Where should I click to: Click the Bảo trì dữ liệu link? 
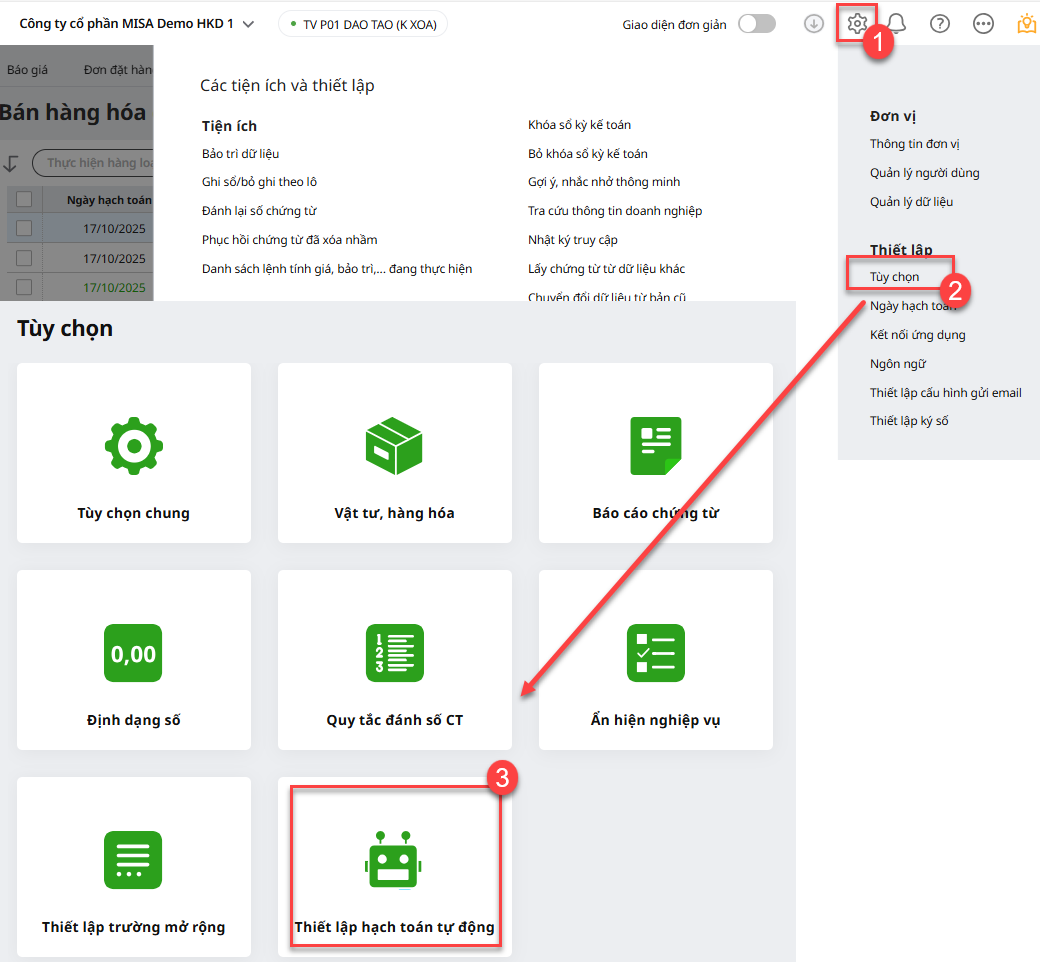(x=240, y=154)
